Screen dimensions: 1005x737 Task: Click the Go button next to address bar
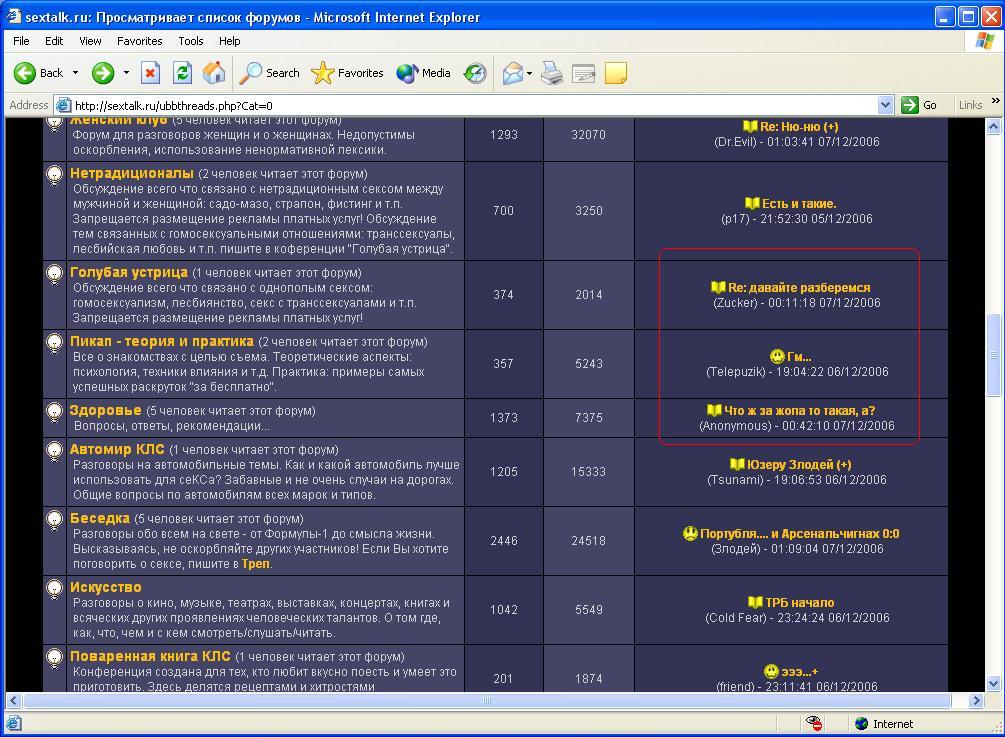tap(920, 105)
